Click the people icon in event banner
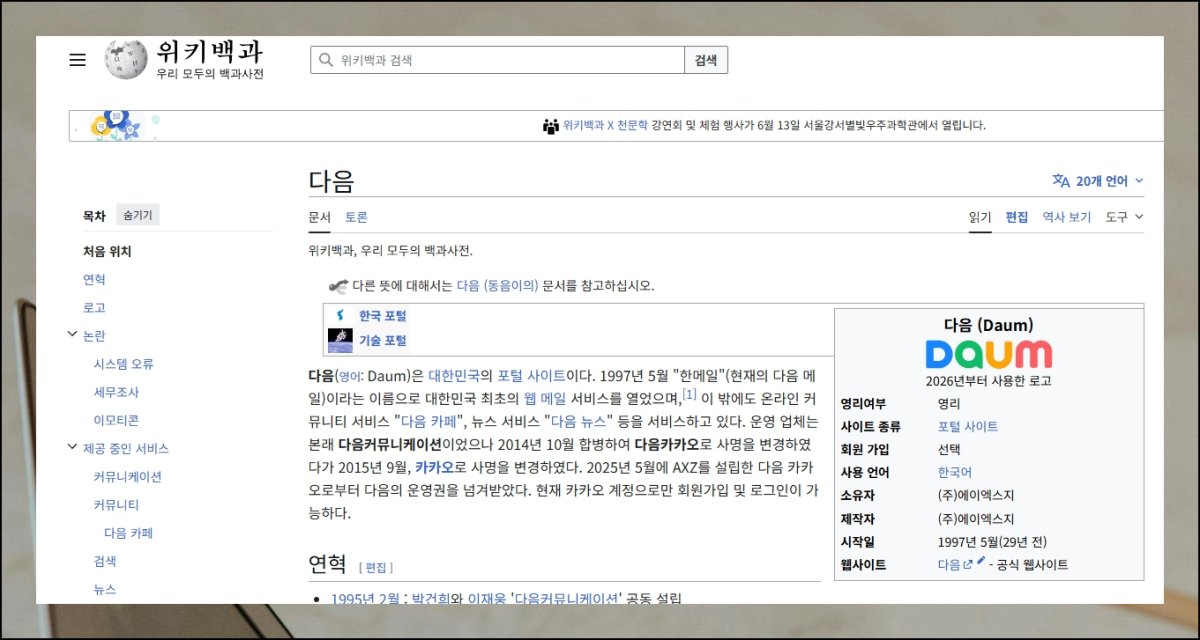 pos(551,126)
